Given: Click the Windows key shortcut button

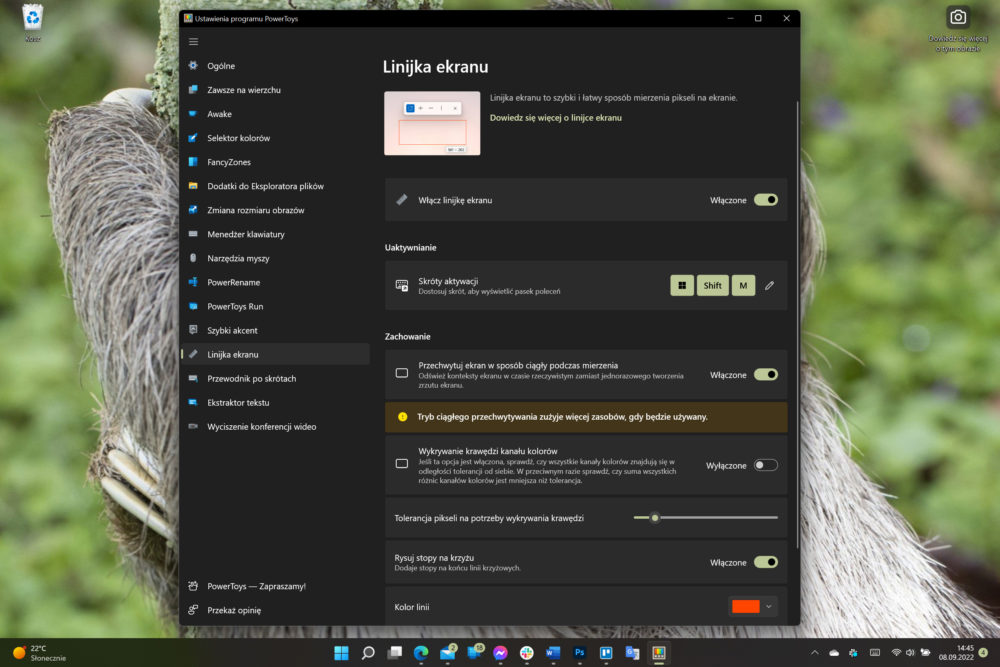Looking at the screenshot, I should point(682,286).
